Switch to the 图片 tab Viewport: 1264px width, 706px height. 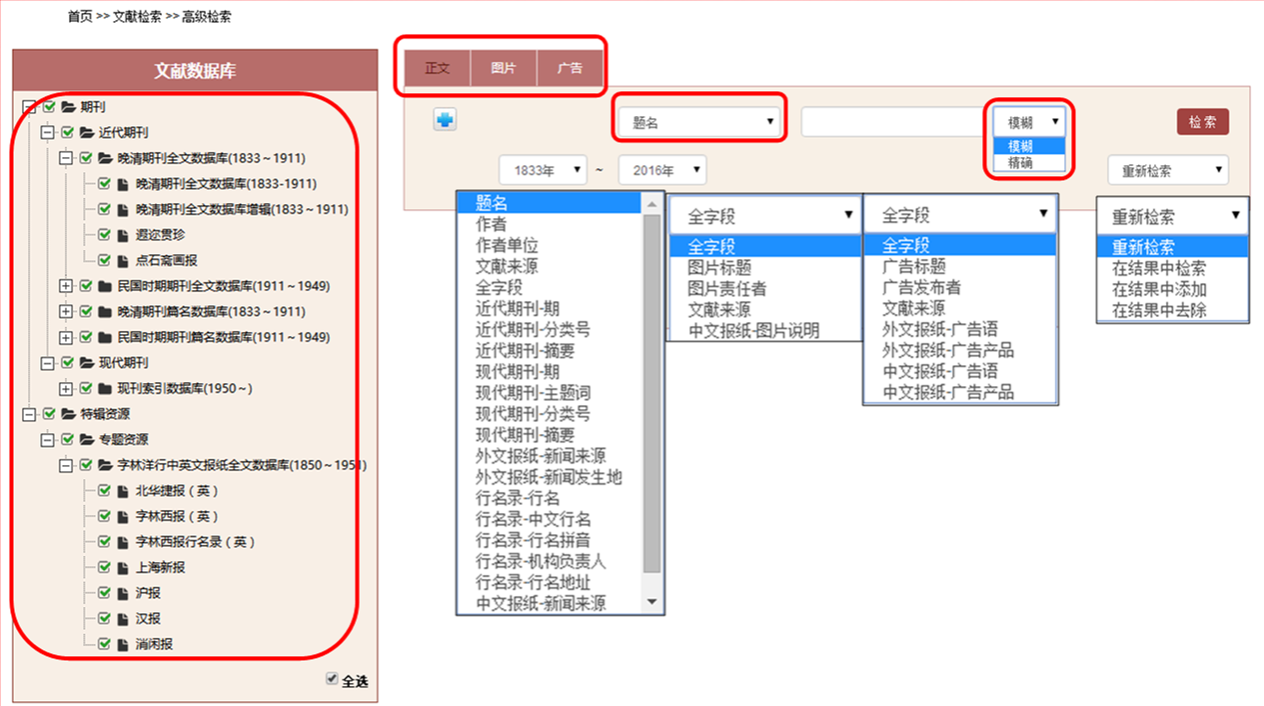tap(504, 69)
